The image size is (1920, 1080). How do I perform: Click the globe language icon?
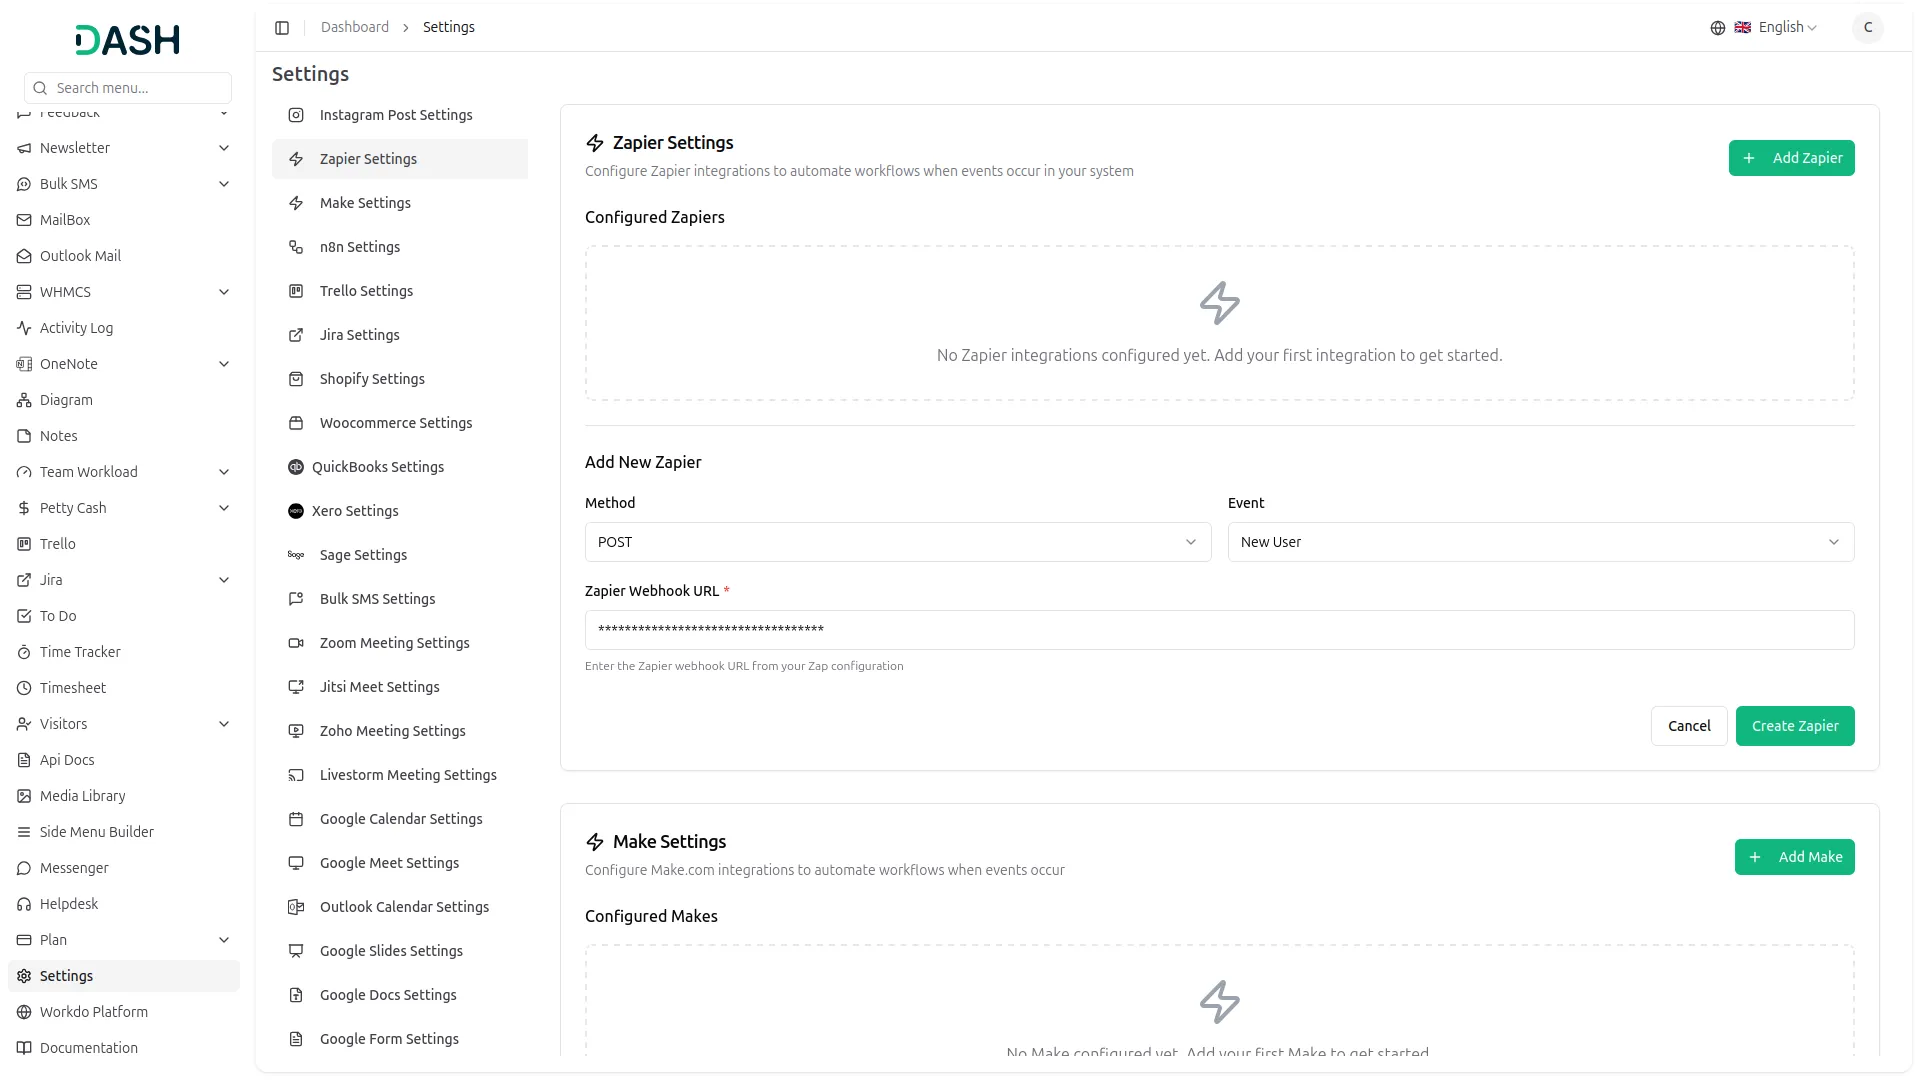(1718, 28)
